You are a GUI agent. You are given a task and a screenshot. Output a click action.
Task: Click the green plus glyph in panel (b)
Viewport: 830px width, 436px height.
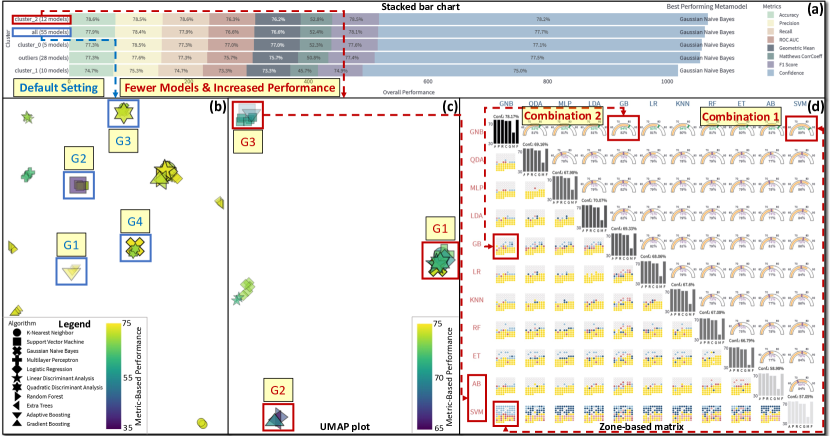[28, 175]
